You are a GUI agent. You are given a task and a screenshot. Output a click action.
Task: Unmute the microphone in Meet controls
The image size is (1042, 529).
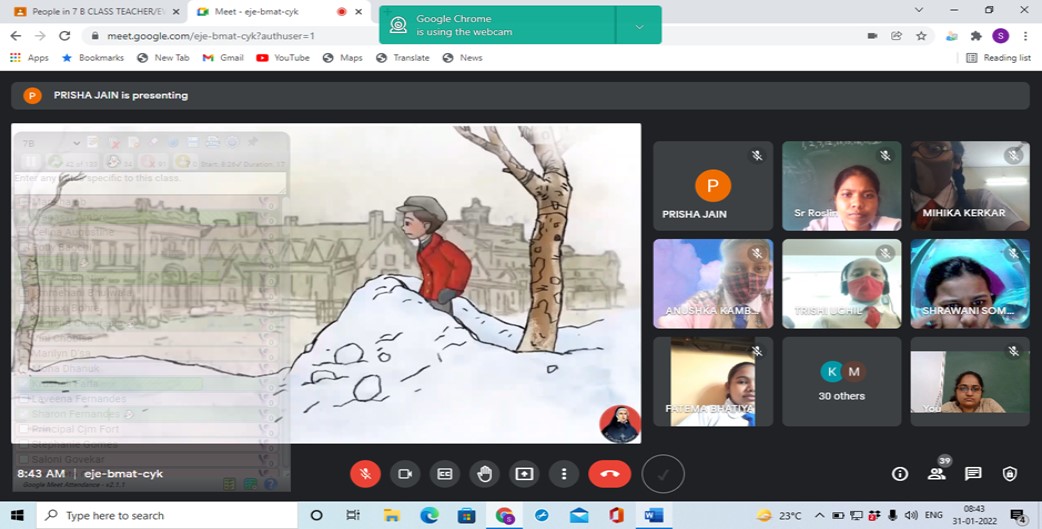[365, 474]
